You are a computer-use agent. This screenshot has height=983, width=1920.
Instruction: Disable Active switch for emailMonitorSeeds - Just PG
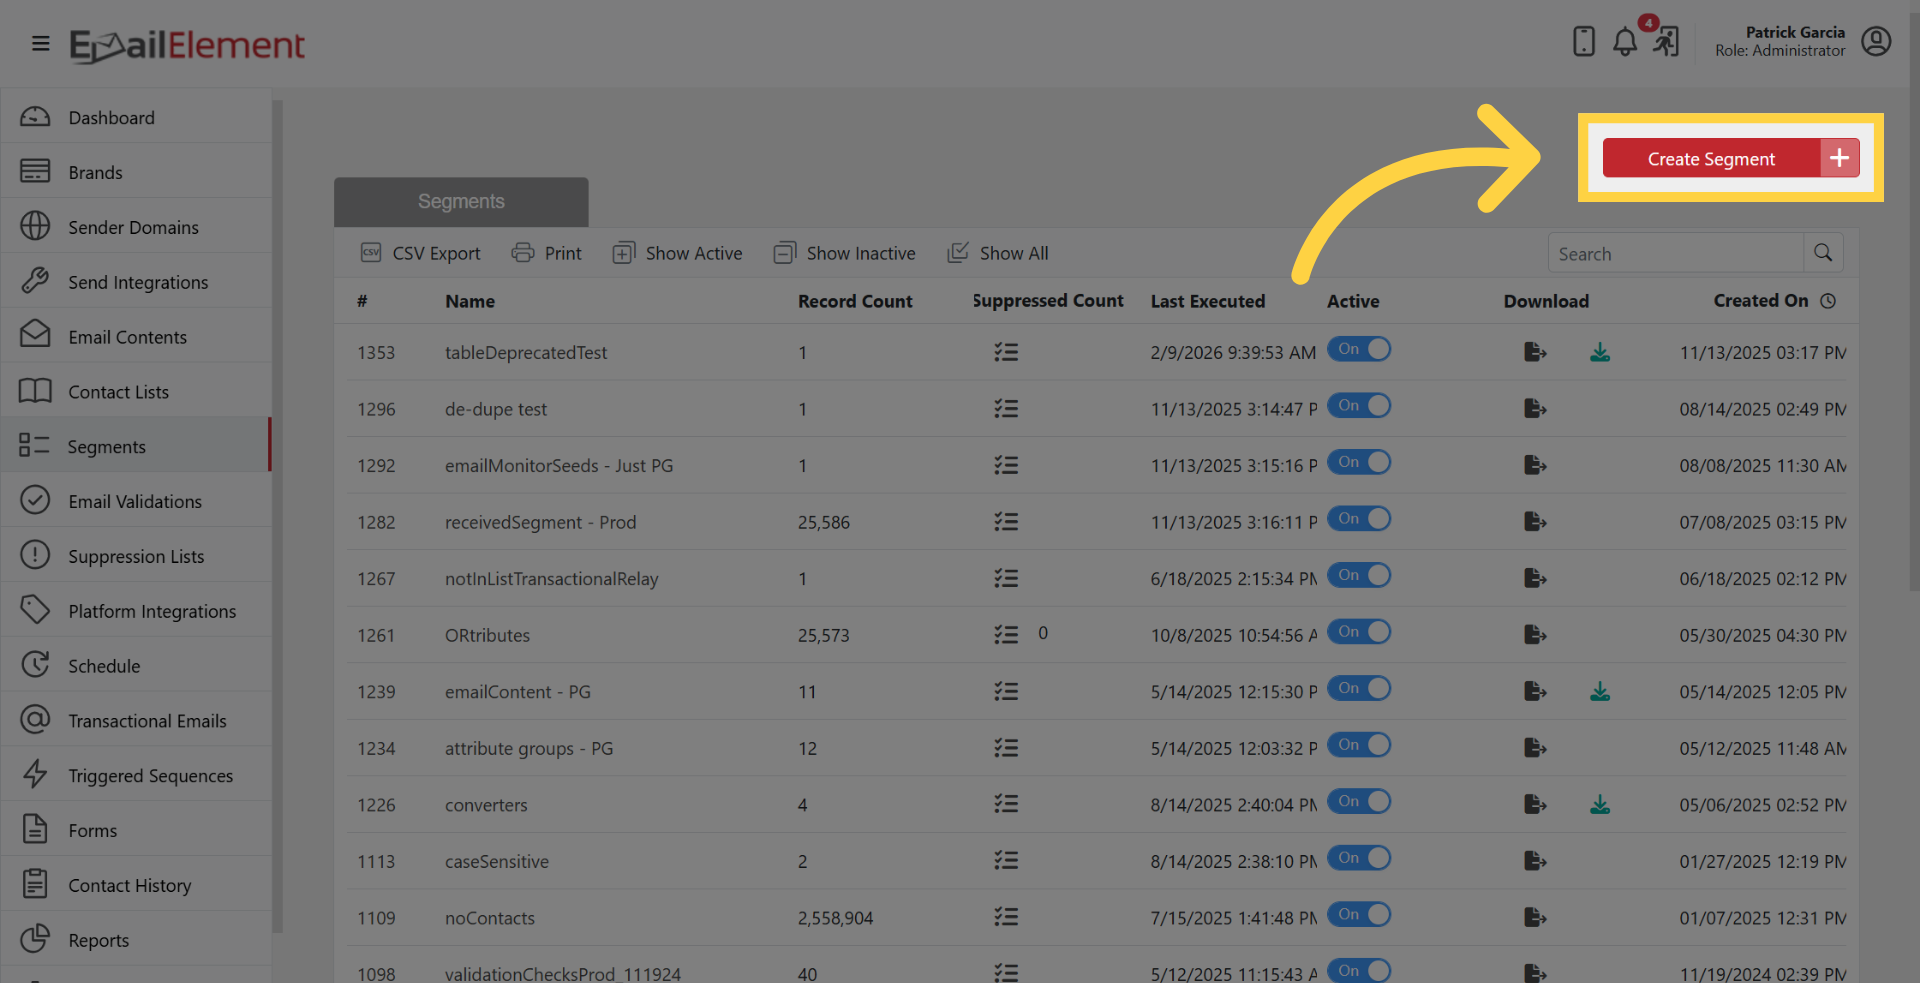(1359, 462)
